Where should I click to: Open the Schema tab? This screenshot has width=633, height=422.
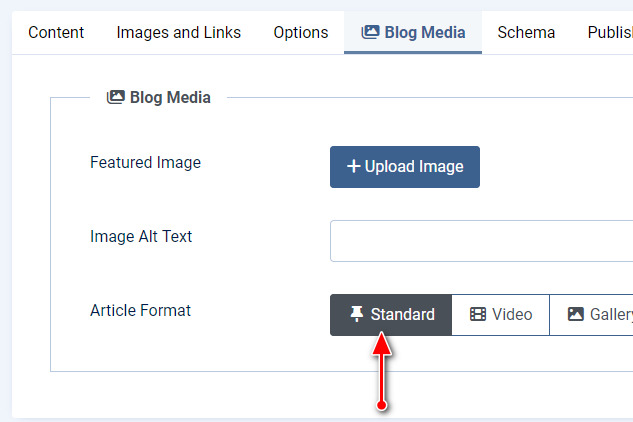(526, 33)
